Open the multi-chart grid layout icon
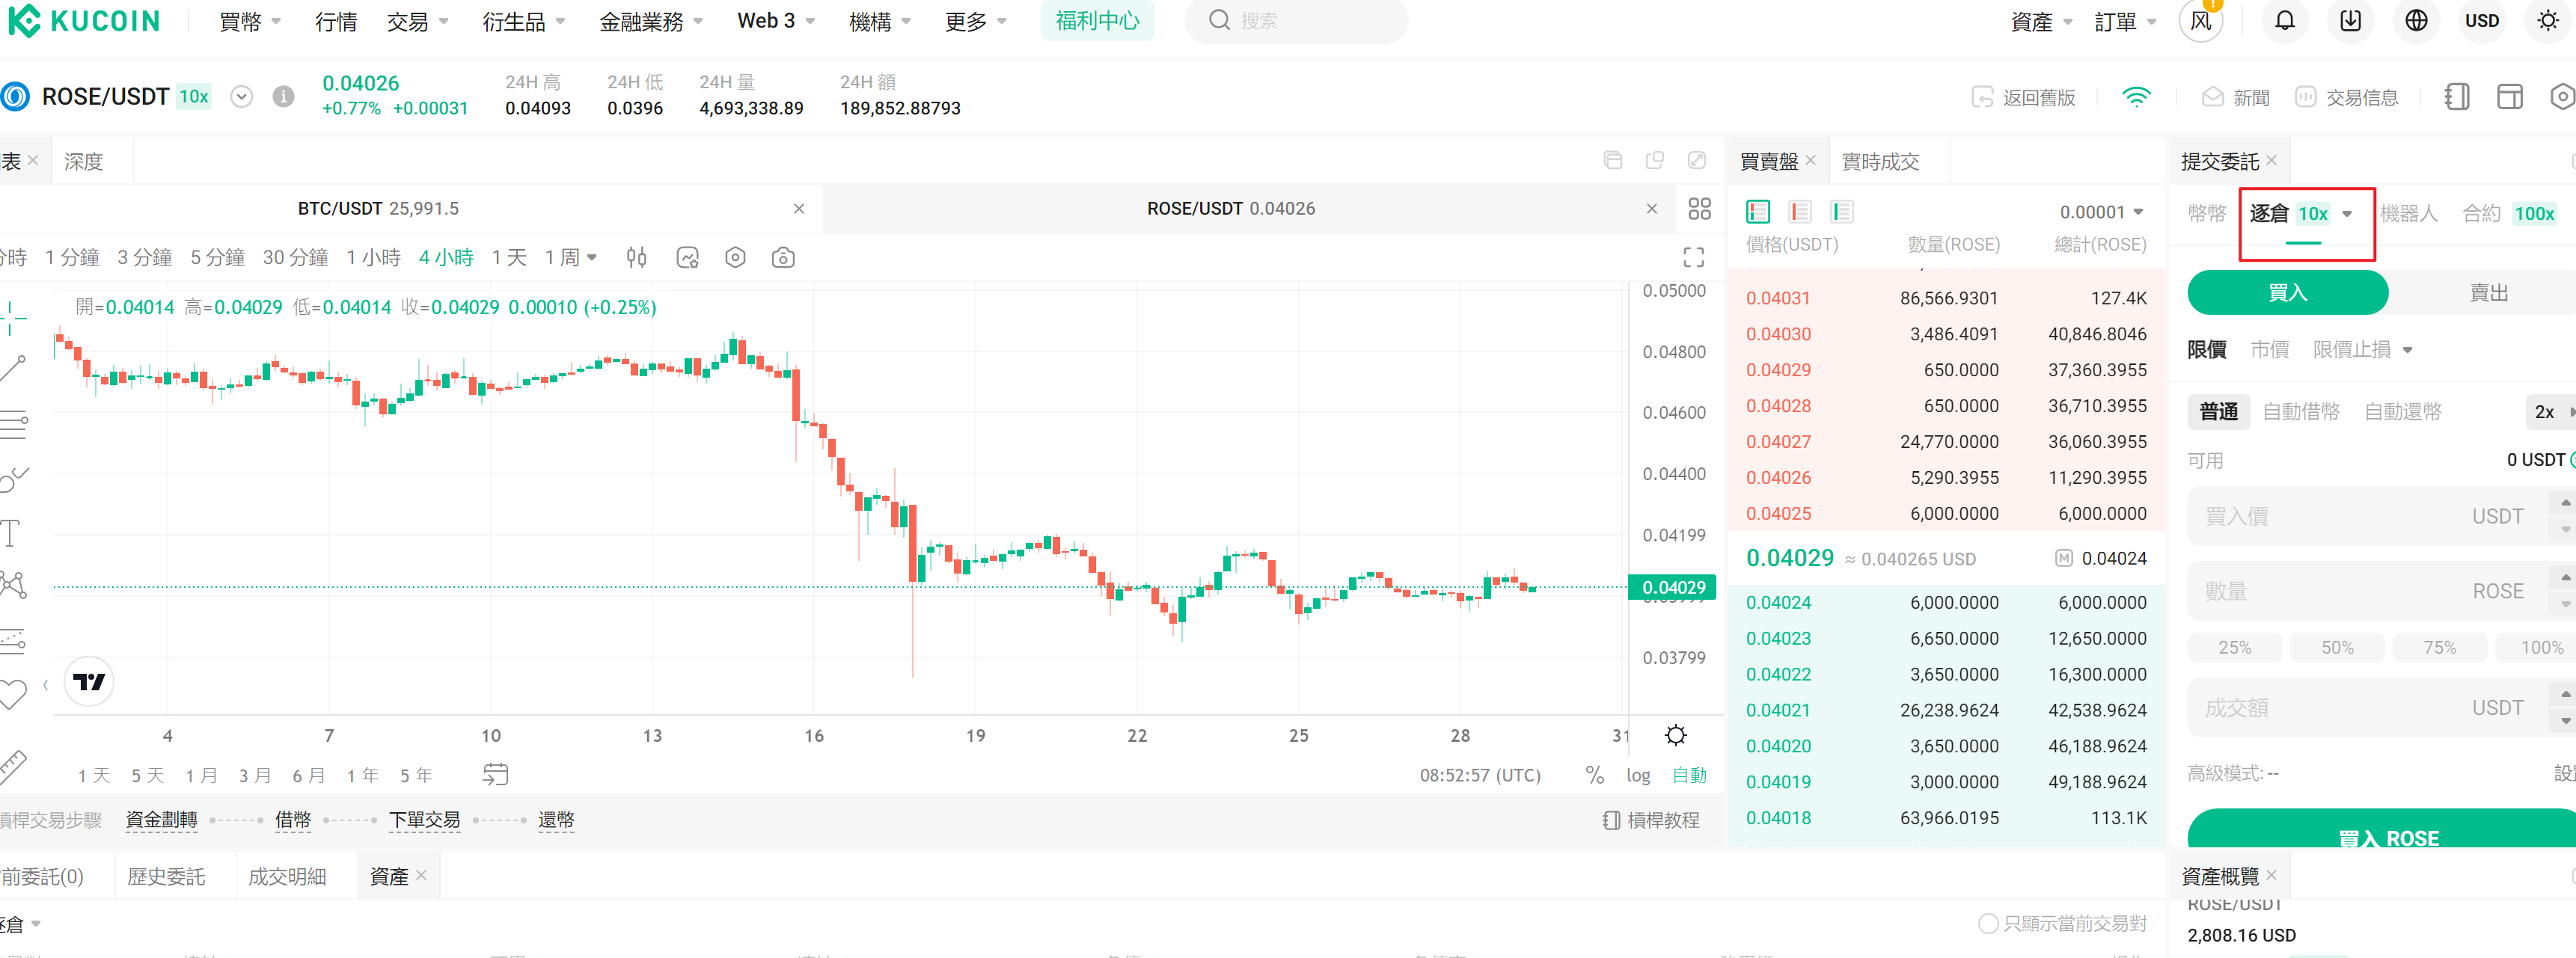 [x=1699, y=209]
